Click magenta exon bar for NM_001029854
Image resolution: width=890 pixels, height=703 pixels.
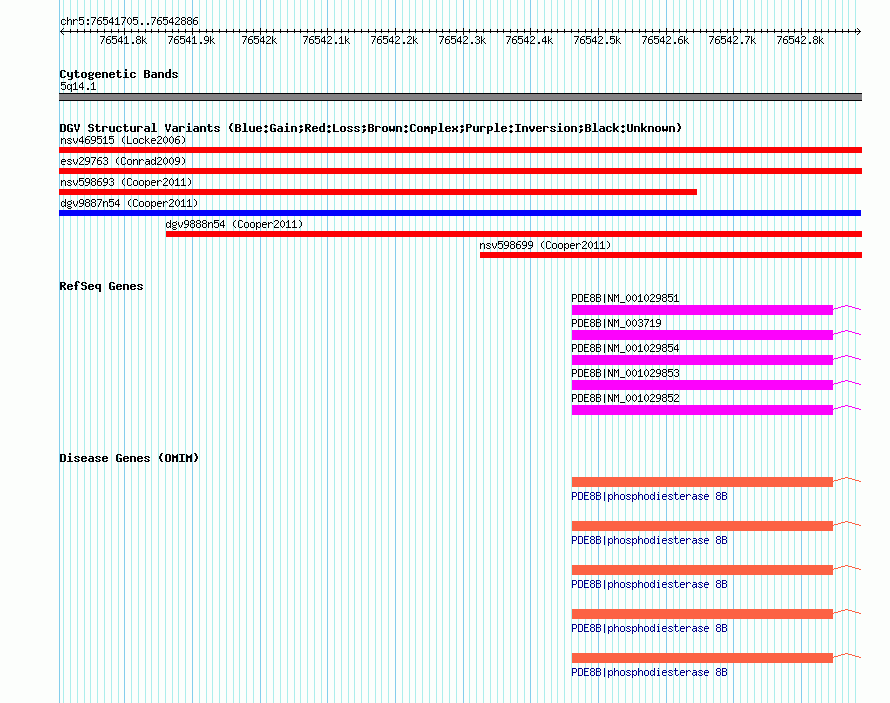coord(702,360)
